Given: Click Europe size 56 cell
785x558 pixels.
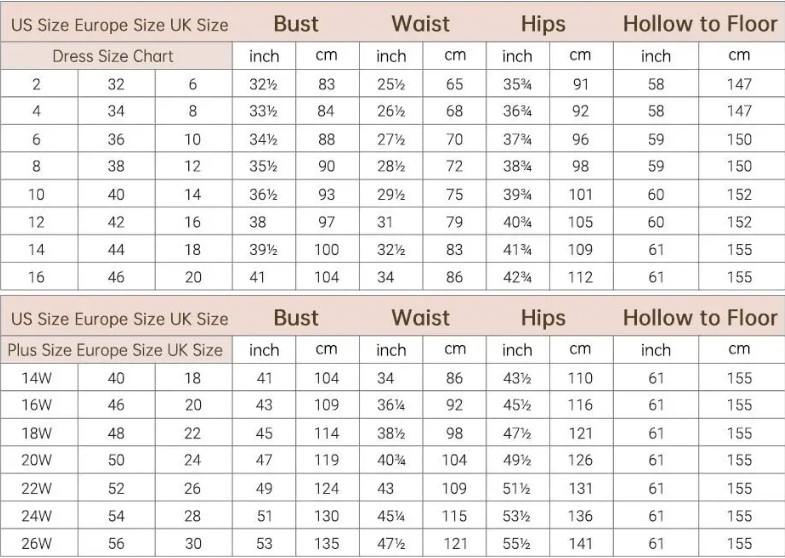Looking at the screenshot, I should [116, 543].
